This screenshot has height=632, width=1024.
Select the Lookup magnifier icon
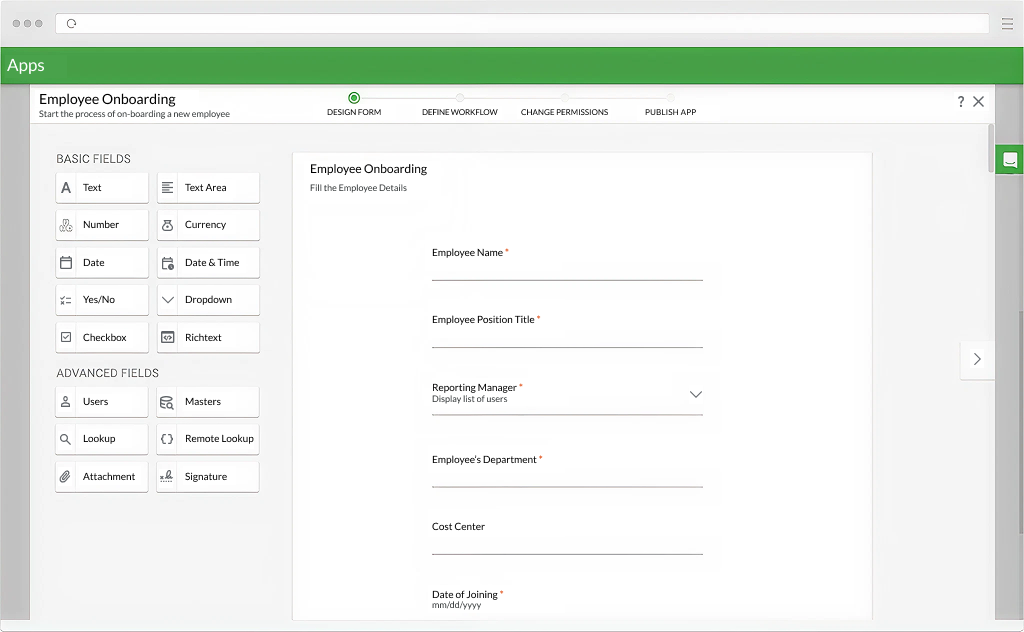click(65, 439)
